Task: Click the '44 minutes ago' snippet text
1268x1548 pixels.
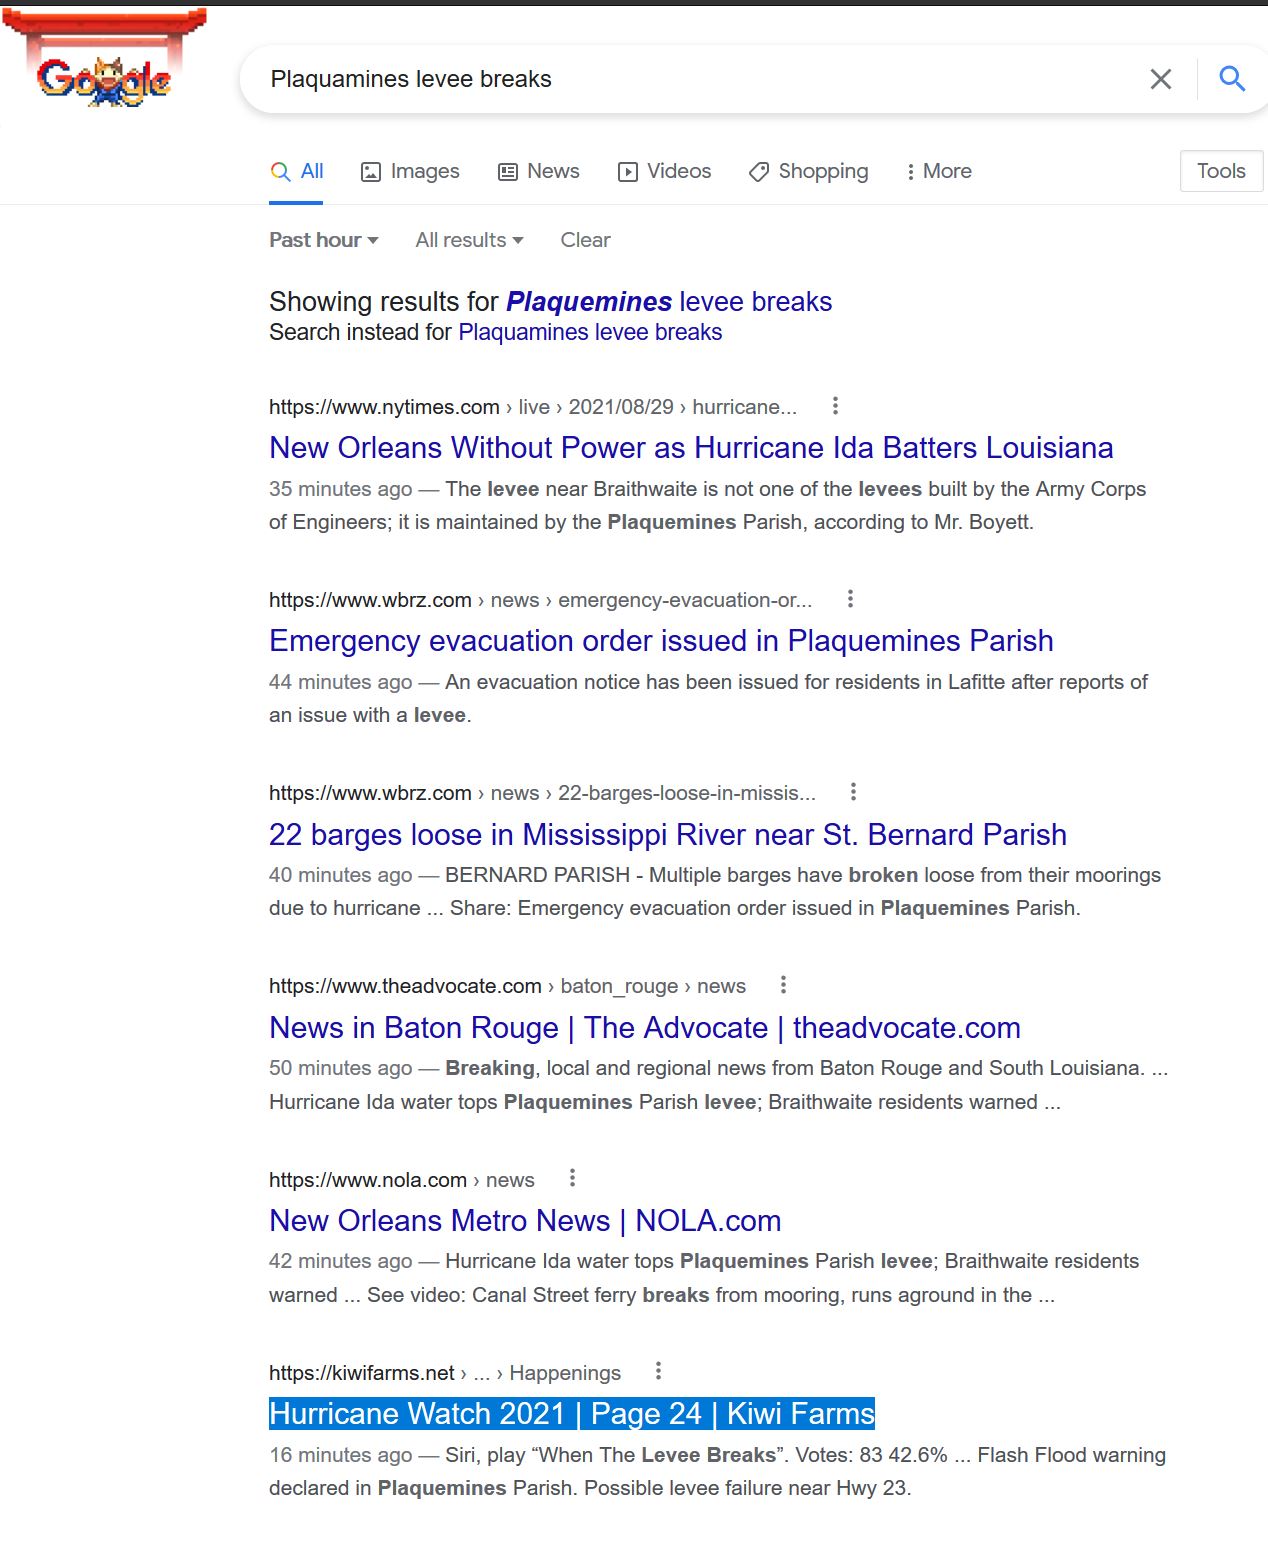Action: 340,682
